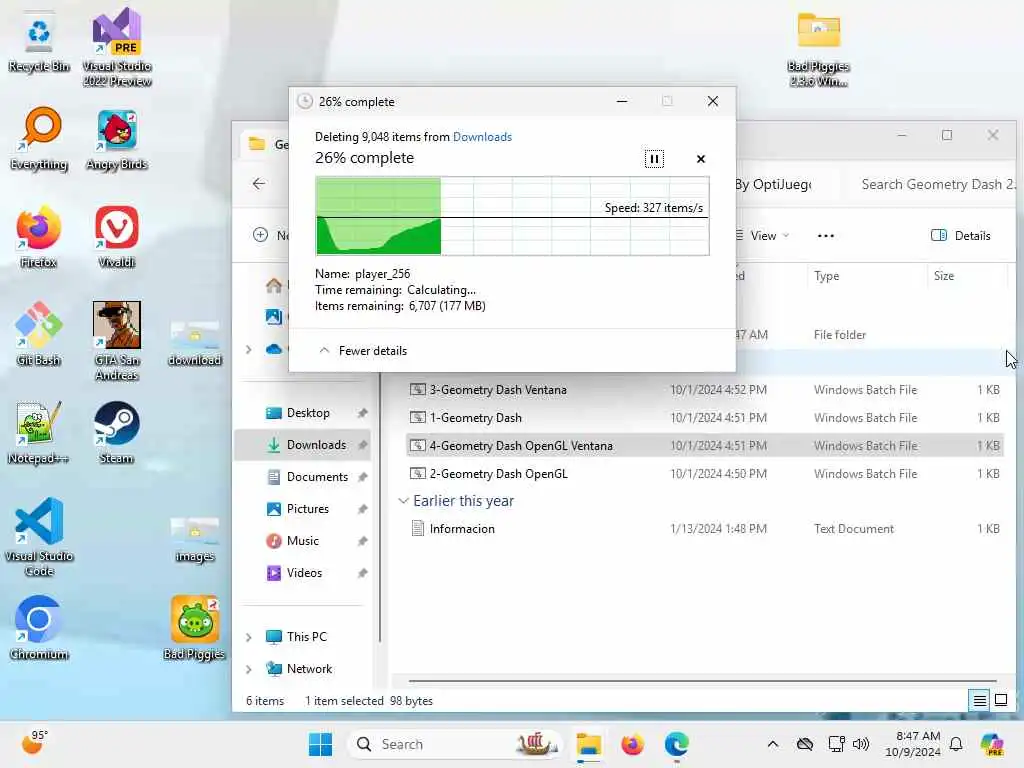Screen dimensions: 1024x768
Task: Open the weather widget showing 95°
Action: point(35,743)
